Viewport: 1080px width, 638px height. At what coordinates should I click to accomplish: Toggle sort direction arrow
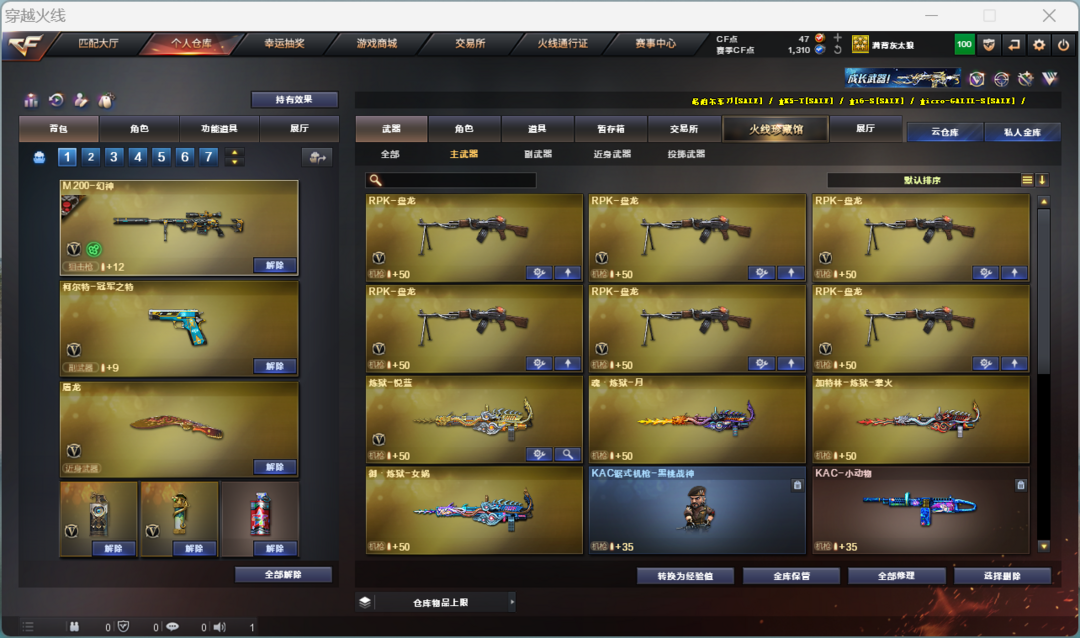(x=1042, y=180)
